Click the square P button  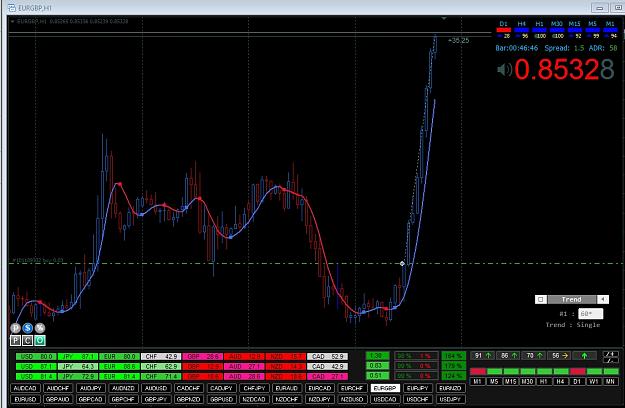click(15, 340)
